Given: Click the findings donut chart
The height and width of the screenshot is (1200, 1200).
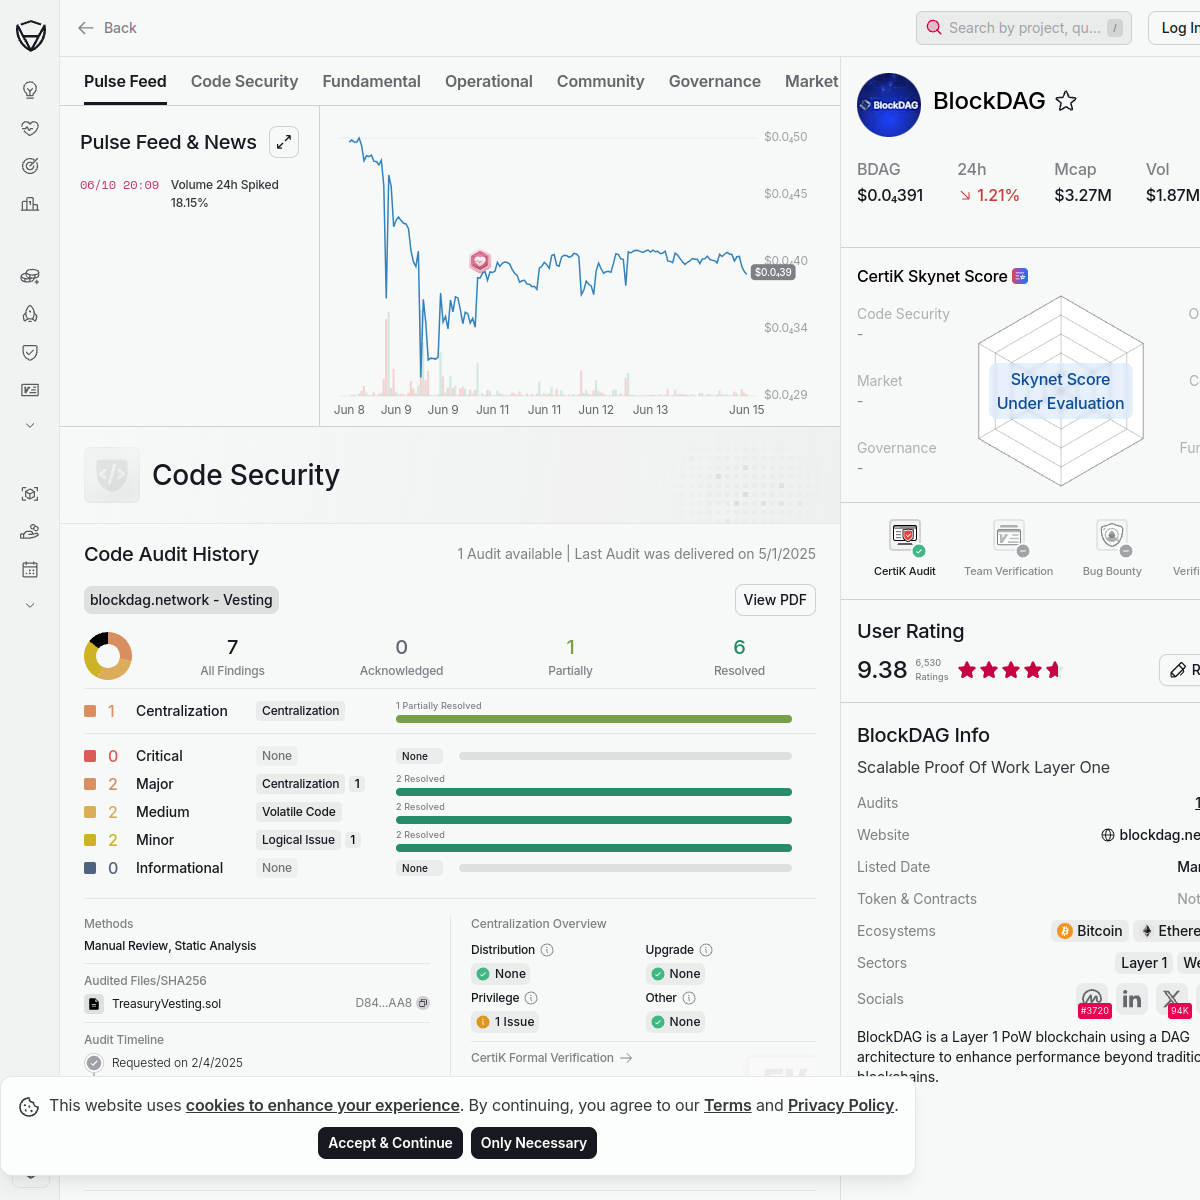Looking at the screenshot, I should click(108, 656).
